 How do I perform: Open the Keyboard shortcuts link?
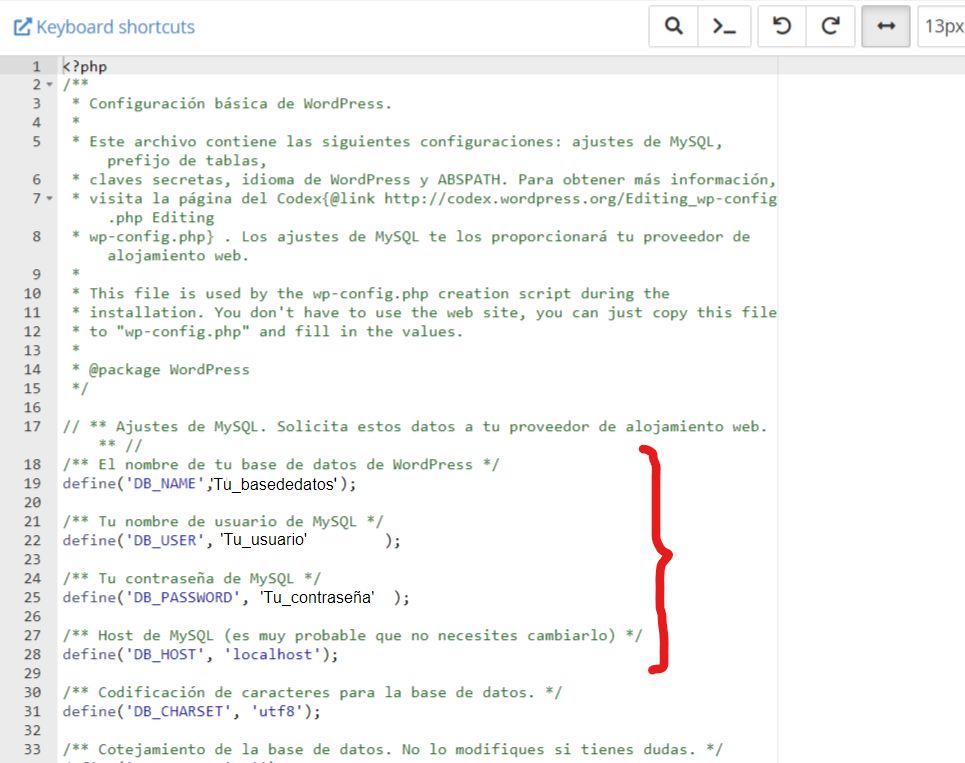pyautogui.click(x=104, y=27)
